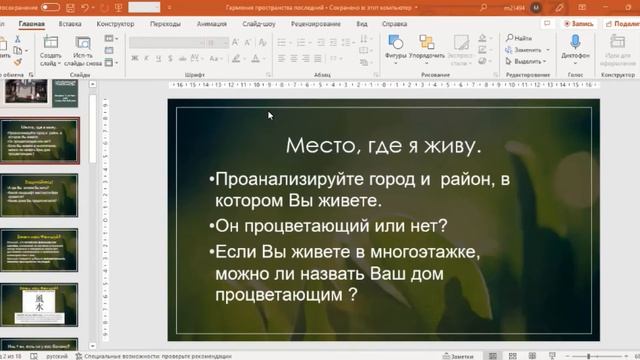The height and width of the screenshot is (360, 640).
Task: Open the slide section dropdown
Action: coord(111,62)
